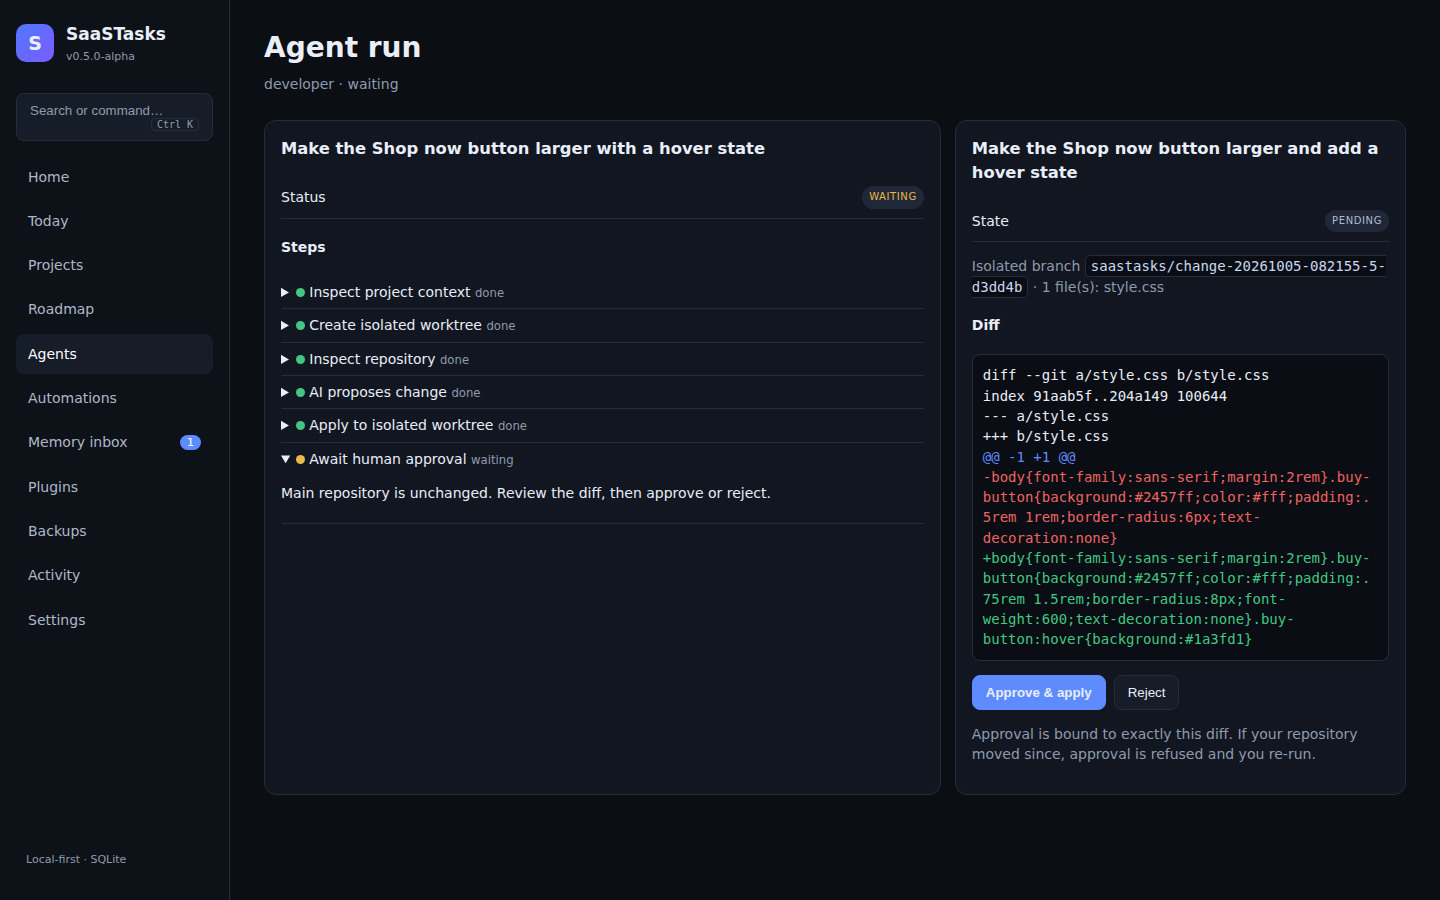Click the SaaSTasks S logo icon
This screenshot has height=900, width=1440.
[35, 43]
